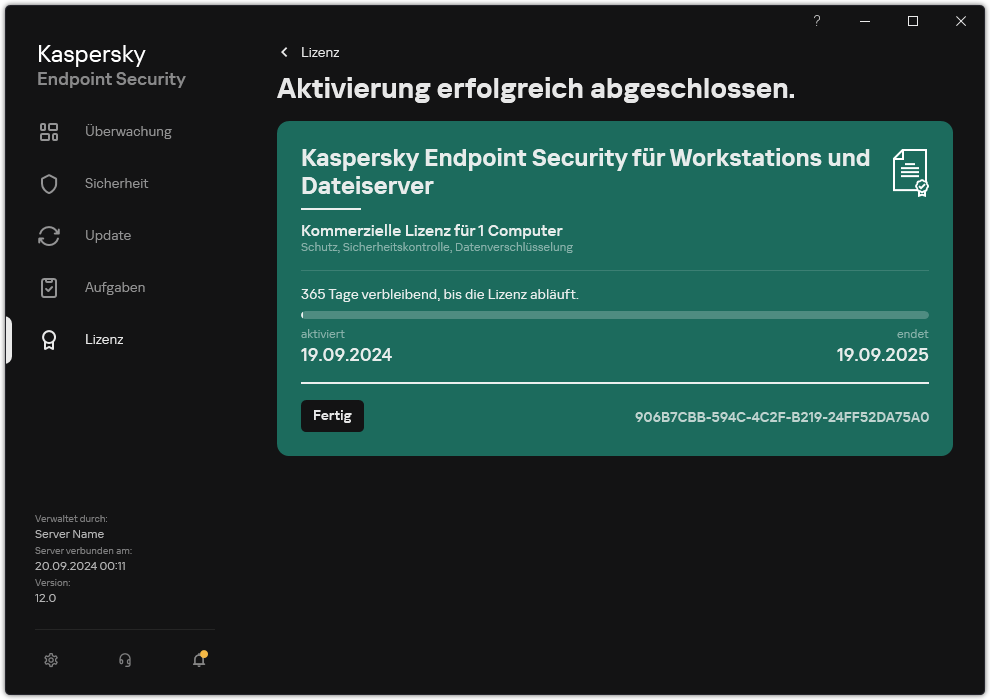990x700 pixels.
Task: Select the Lizenz key icon
Action: (49, 339)
